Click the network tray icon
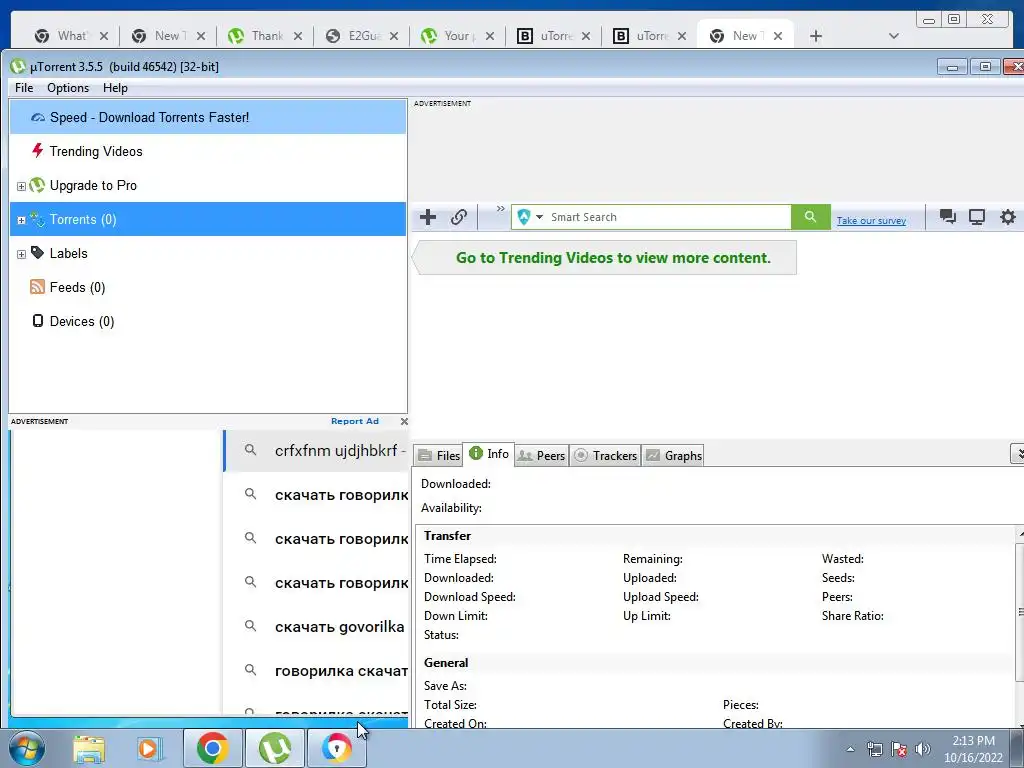Viewport: 1024px width, 768px height. [874, 749]
